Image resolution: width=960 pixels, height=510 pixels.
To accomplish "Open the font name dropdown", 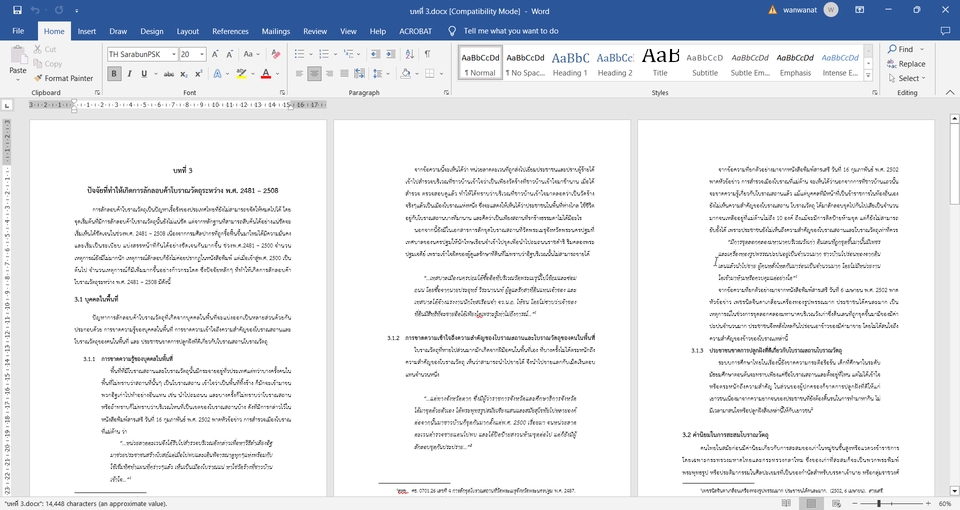I will coord(174,54).
